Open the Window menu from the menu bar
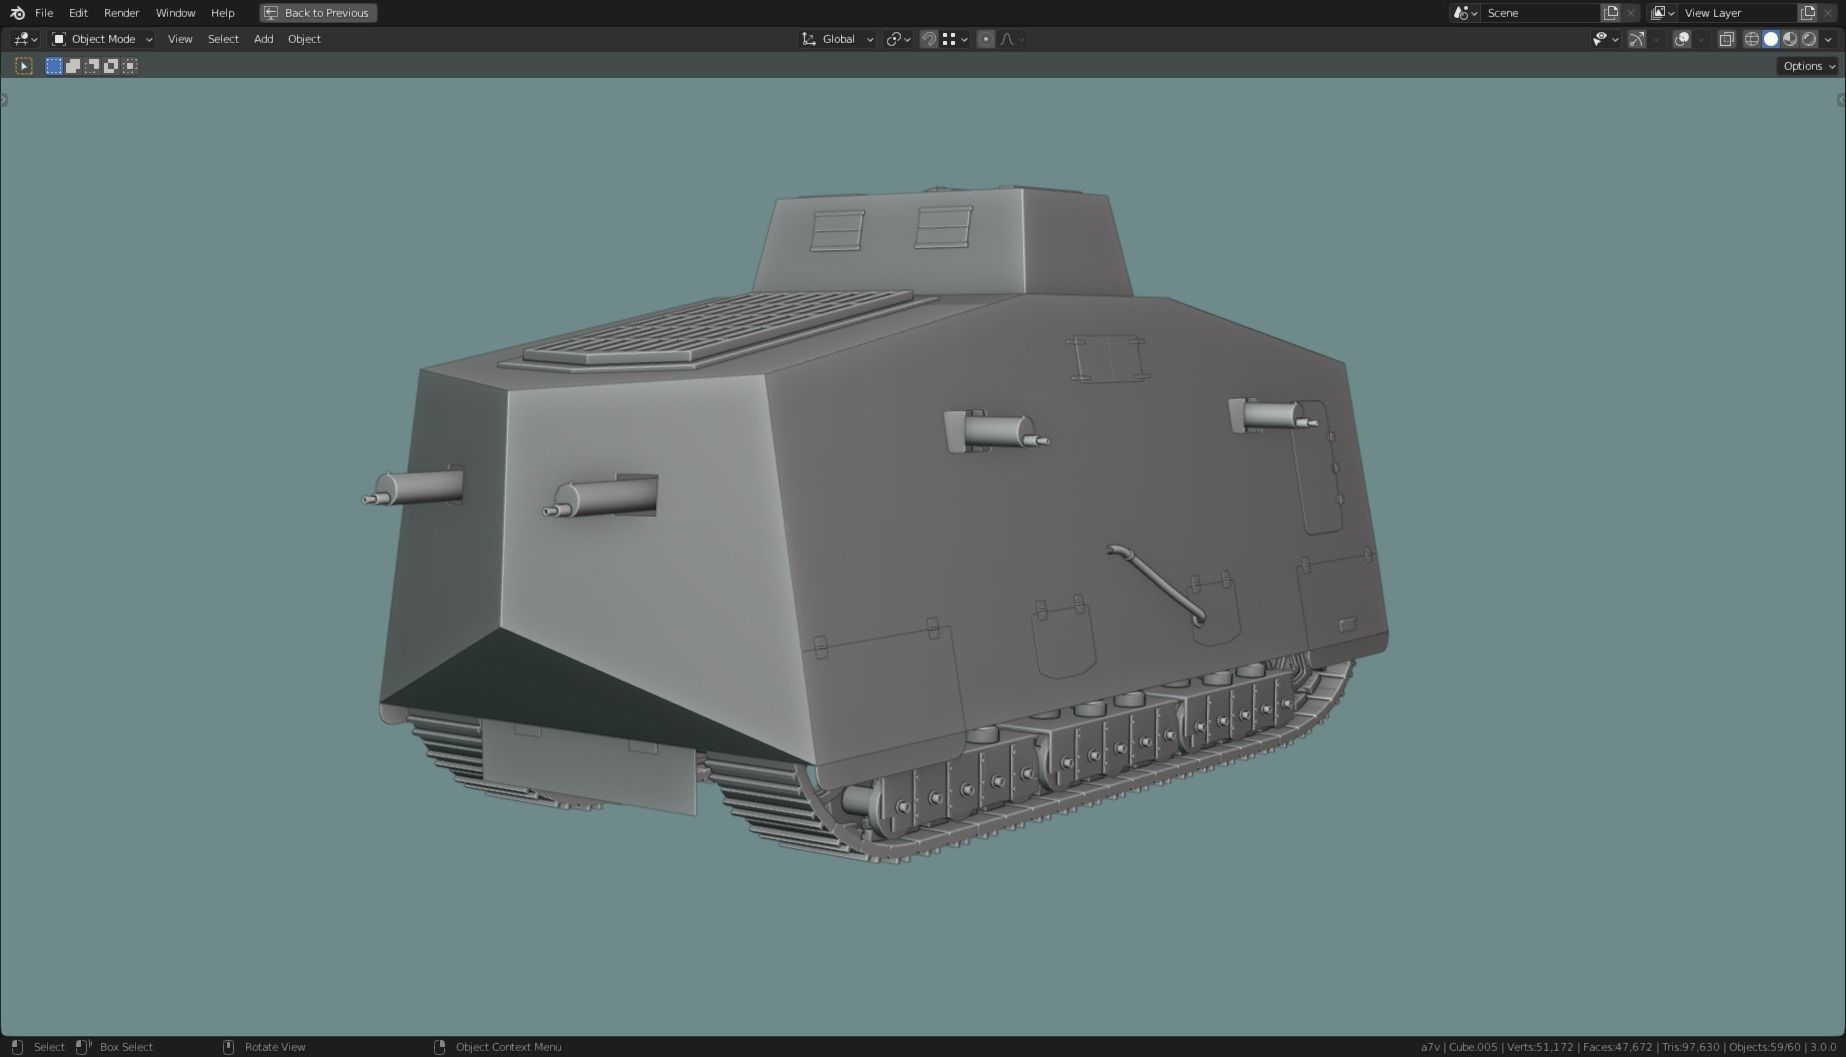1846x1057 pixels. (x=175, y=13)
